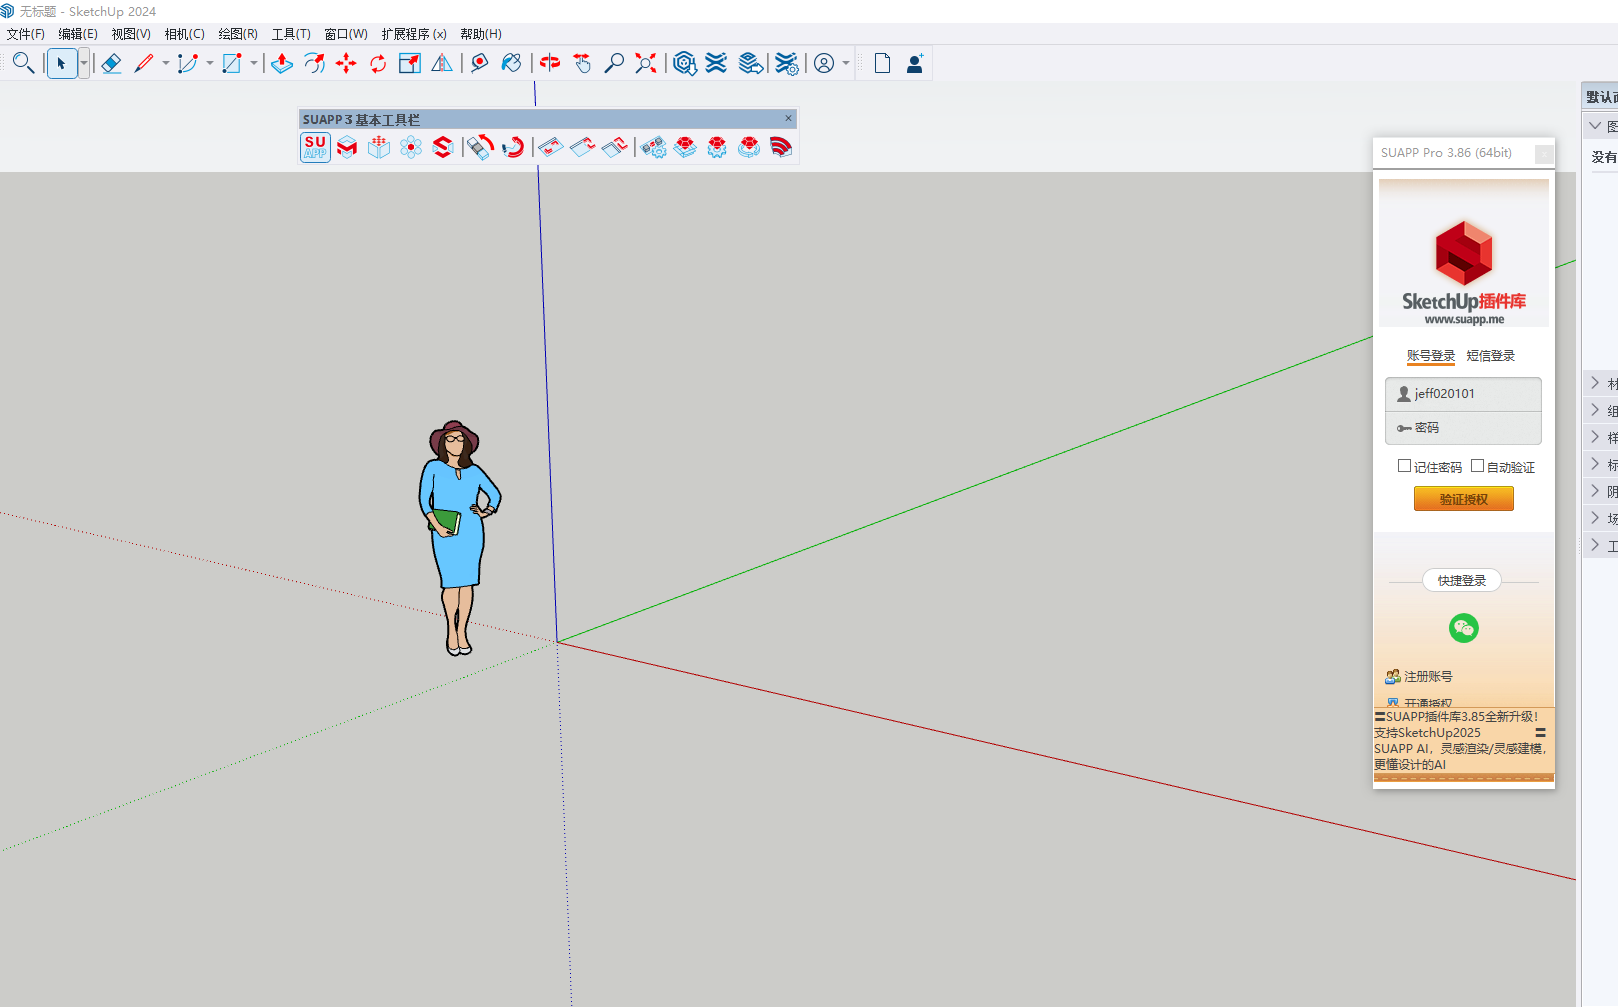Select the Paint Bucket tool

(x=511, y=64)
